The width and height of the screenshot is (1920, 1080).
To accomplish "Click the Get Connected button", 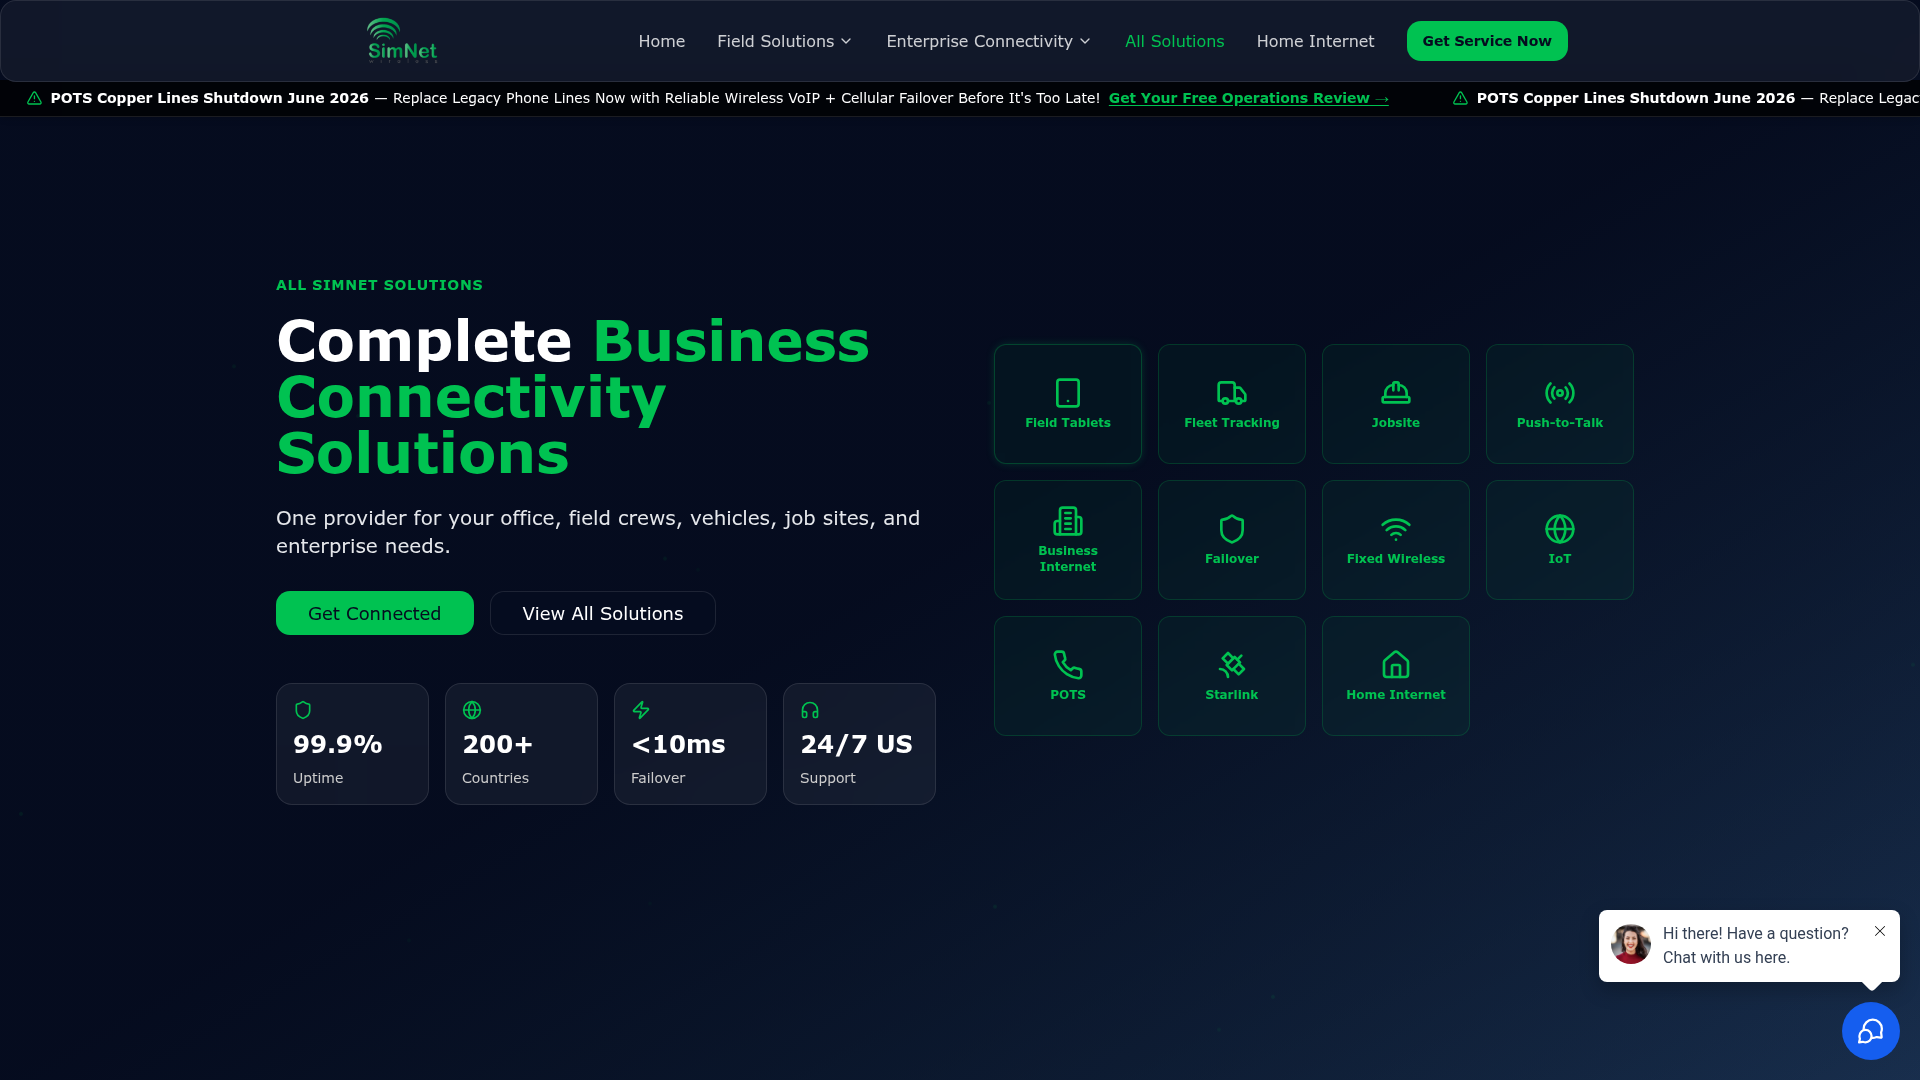I will 375,613.
